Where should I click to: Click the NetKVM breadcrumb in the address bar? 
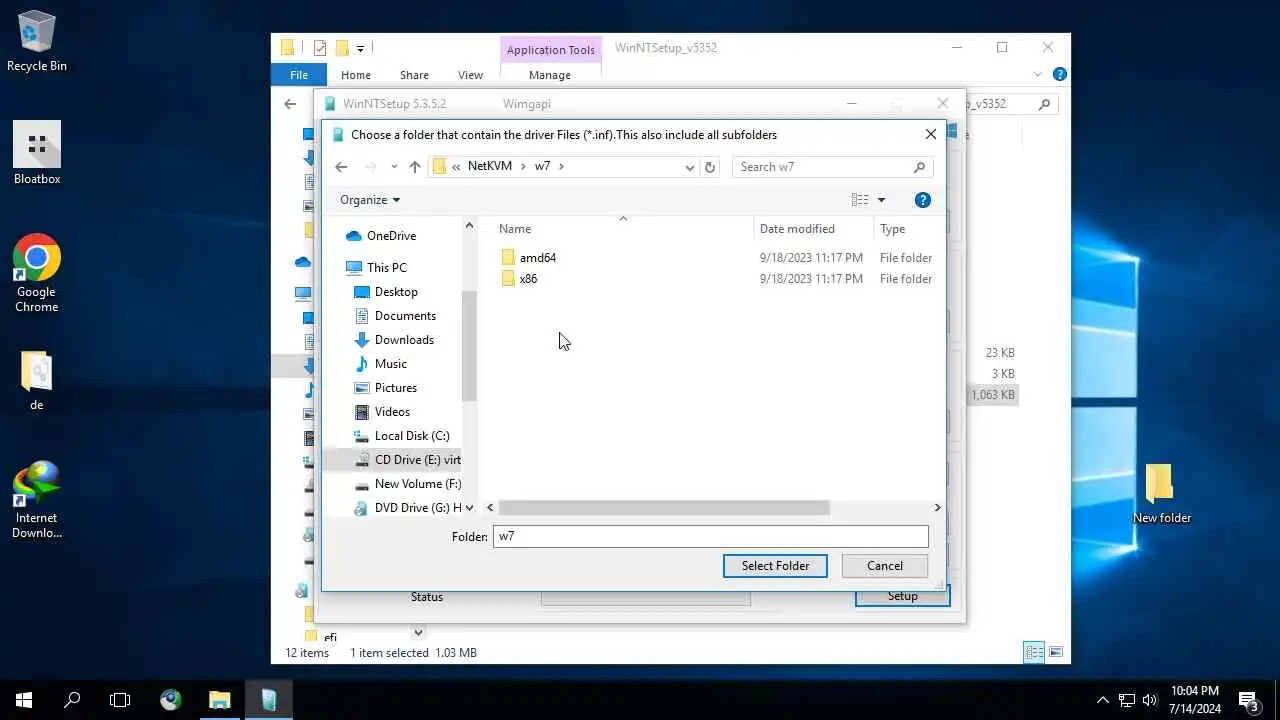(489, 166)
